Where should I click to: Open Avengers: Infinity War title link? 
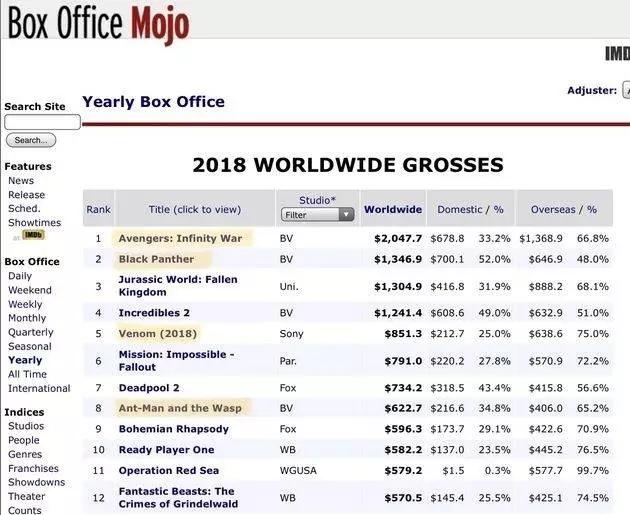pos(180,238)
